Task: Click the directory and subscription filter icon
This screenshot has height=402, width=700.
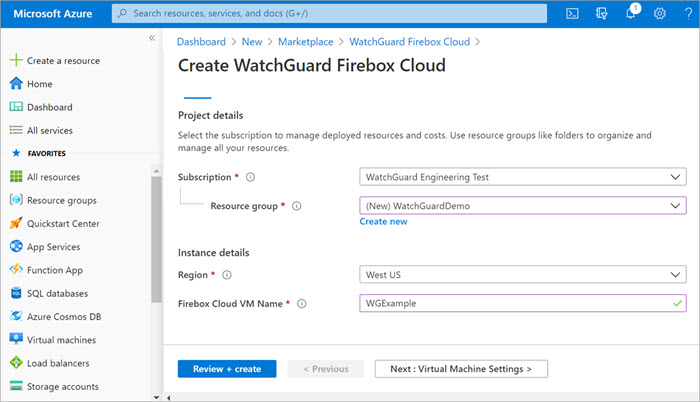Action: [602, 13]
